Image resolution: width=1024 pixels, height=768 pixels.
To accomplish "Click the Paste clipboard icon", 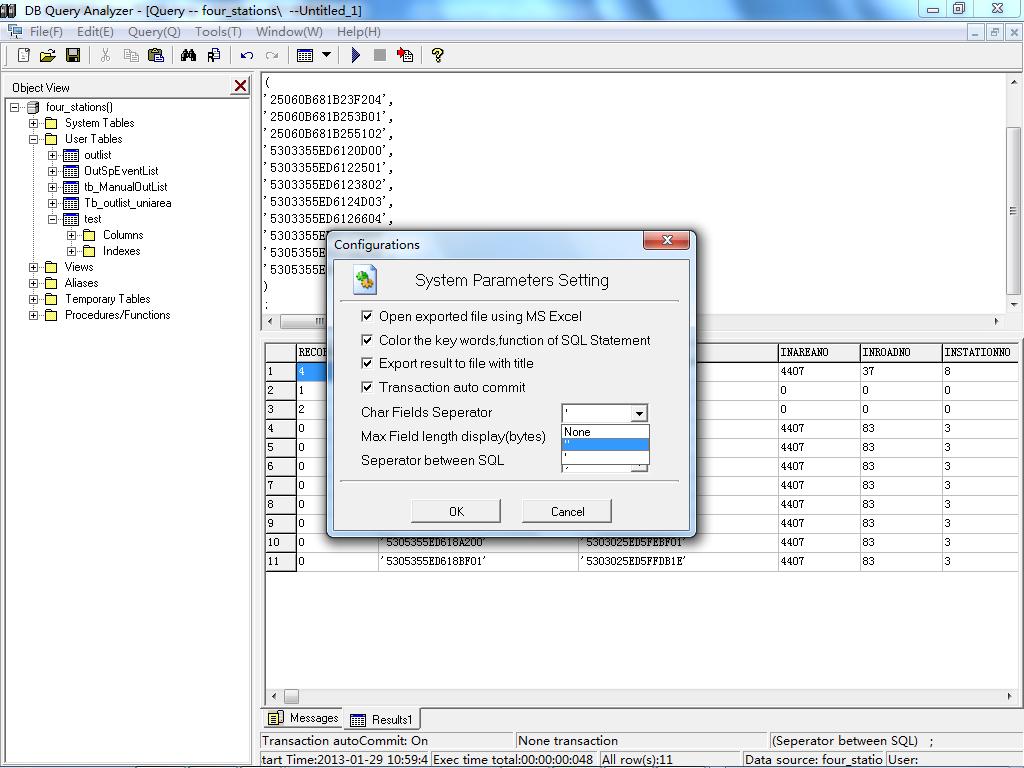I will click(156, 55).
